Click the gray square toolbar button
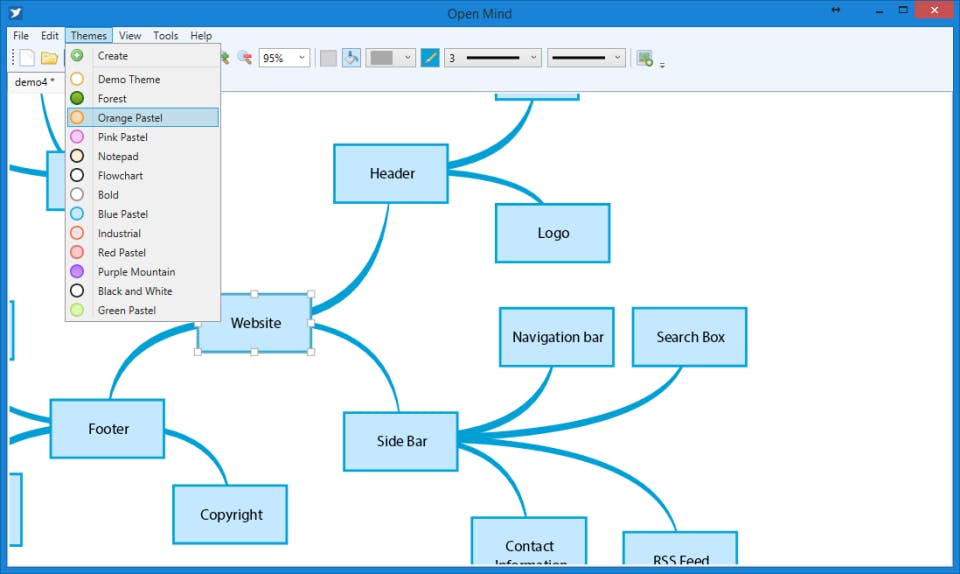Image resolution: width=960 pixels, height=574 pixels. [328, 58]
